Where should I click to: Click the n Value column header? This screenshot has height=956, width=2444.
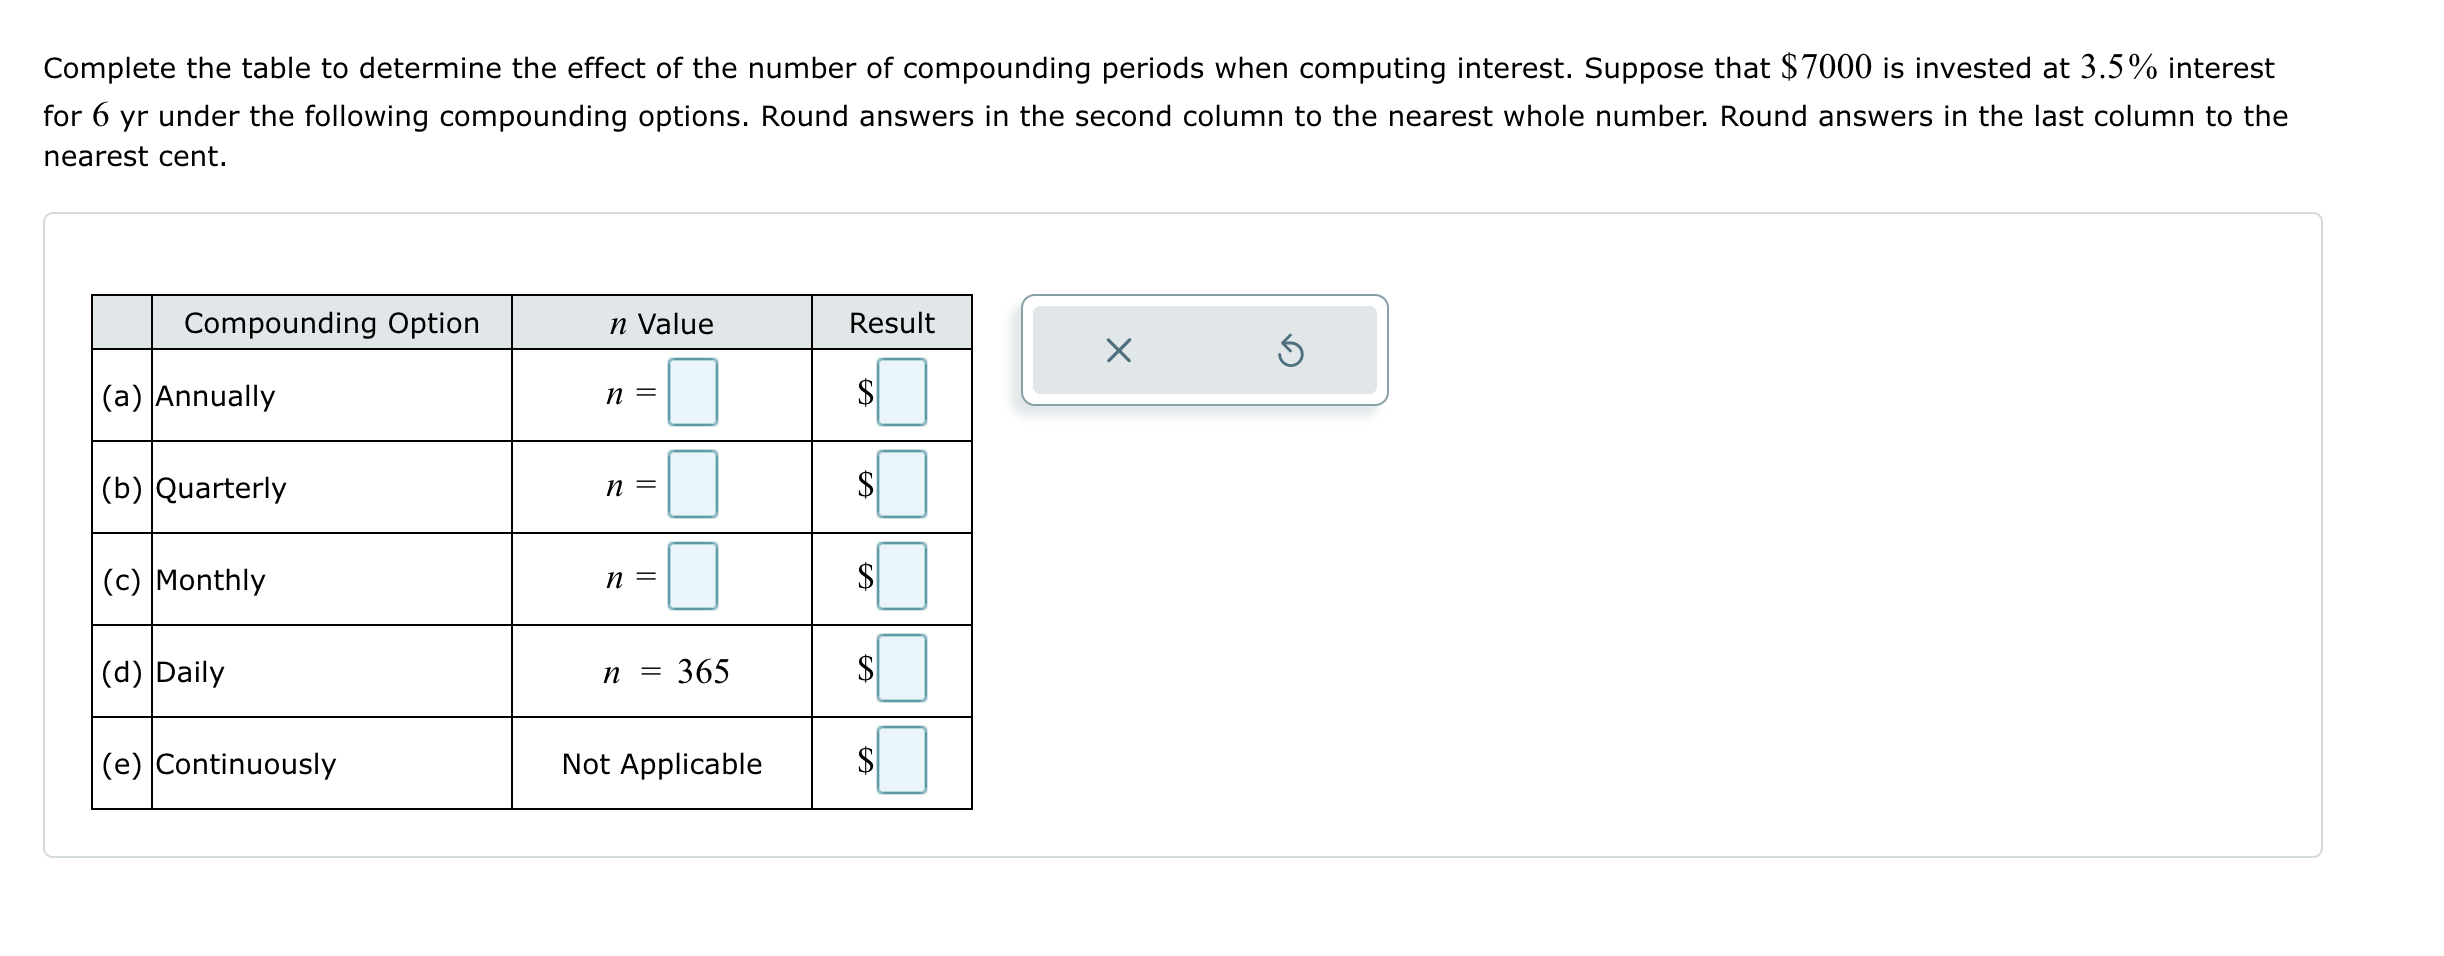click(x=662, y=322)
